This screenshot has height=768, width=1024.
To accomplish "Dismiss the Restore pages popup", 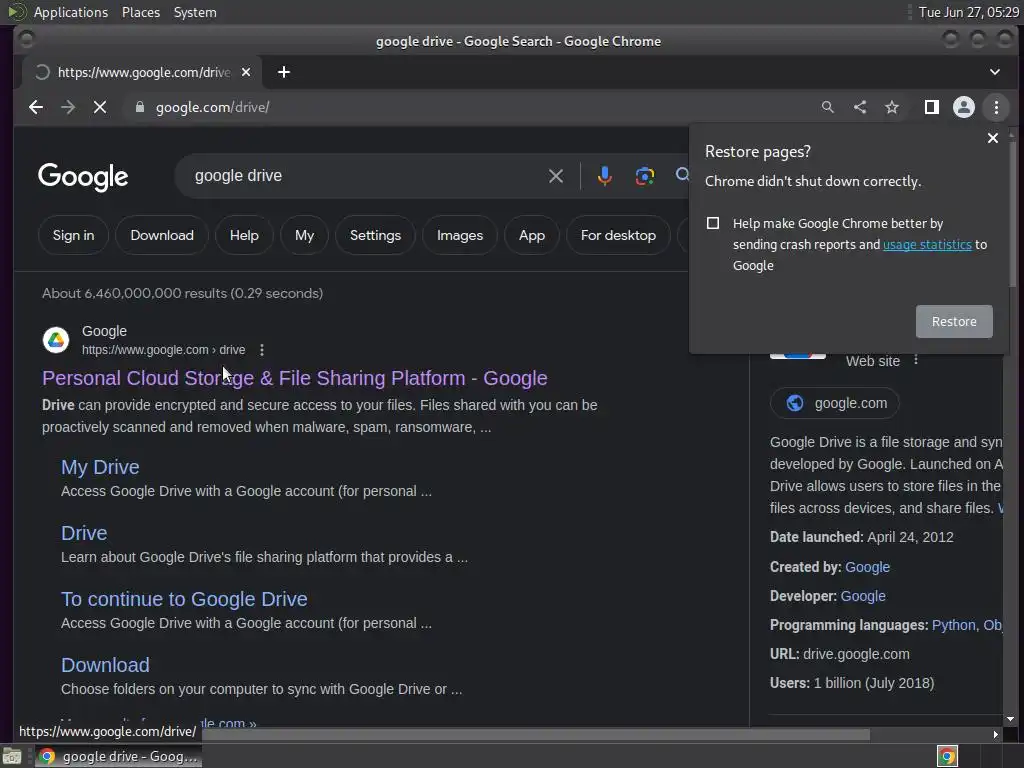I will (x=993, y=138).
